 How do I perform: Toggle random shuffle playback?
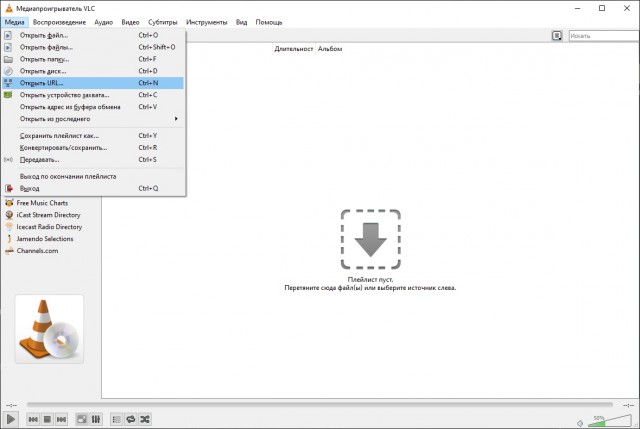point(145,418)
